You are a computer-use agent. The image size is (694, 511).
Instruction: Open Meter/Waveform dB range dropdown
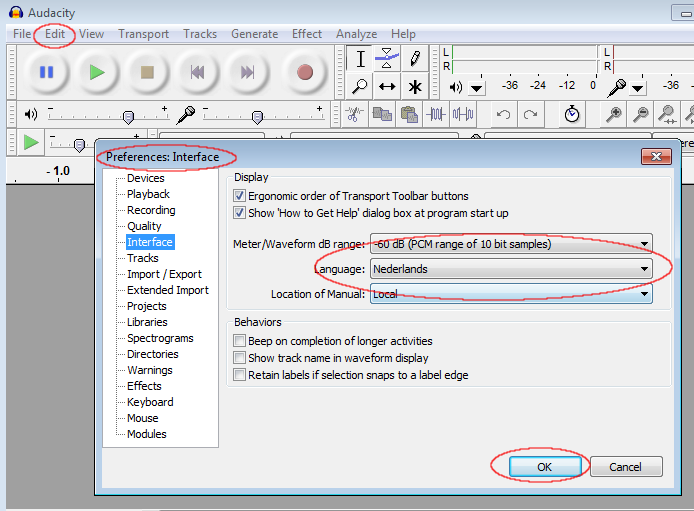tap(511, 244)
